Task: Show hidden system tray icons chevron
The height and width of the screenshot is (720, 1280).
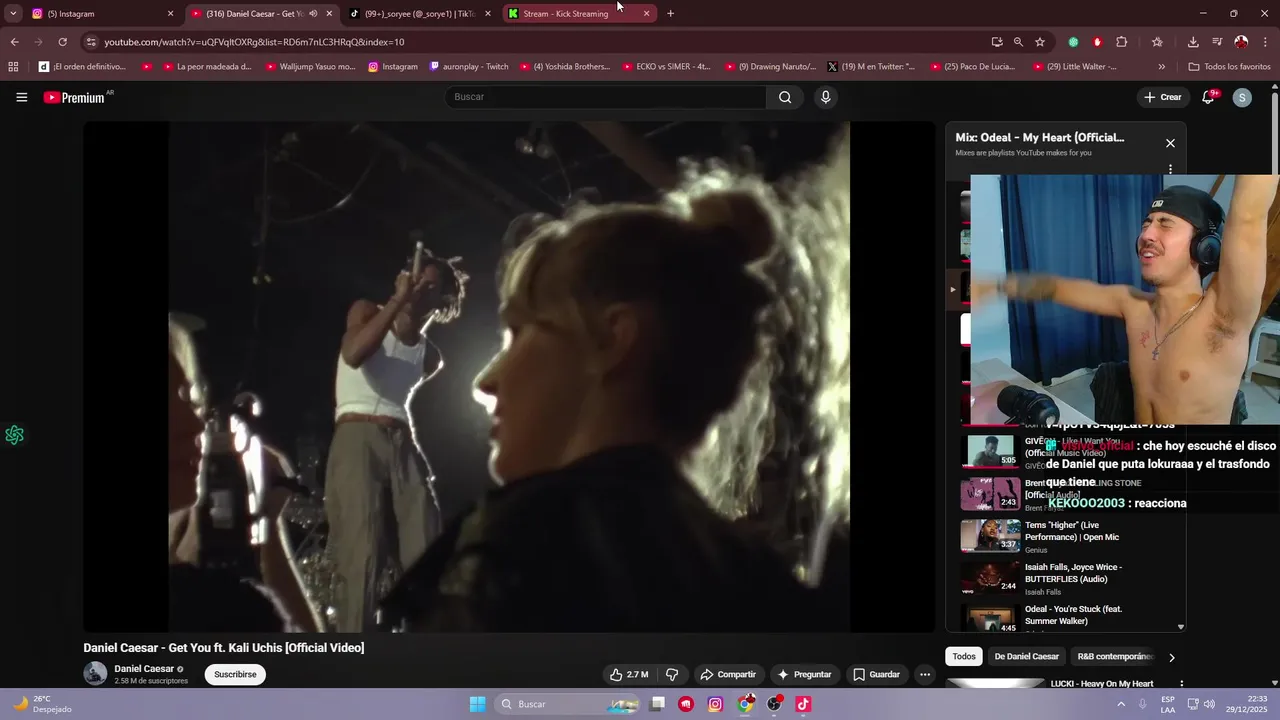Action: 1121,704
